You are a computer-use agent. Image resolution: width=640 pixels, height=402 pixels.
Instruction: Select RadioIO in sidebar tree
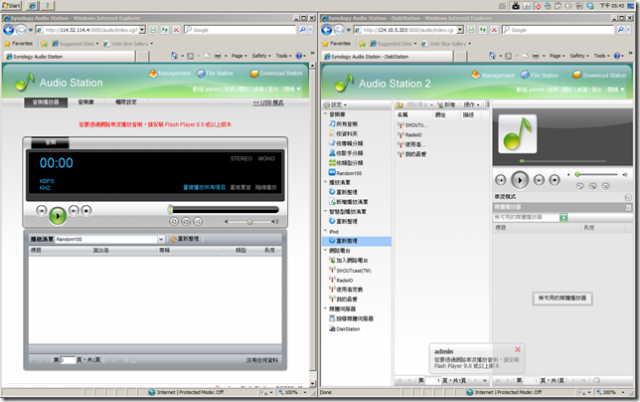click(341, 280)
